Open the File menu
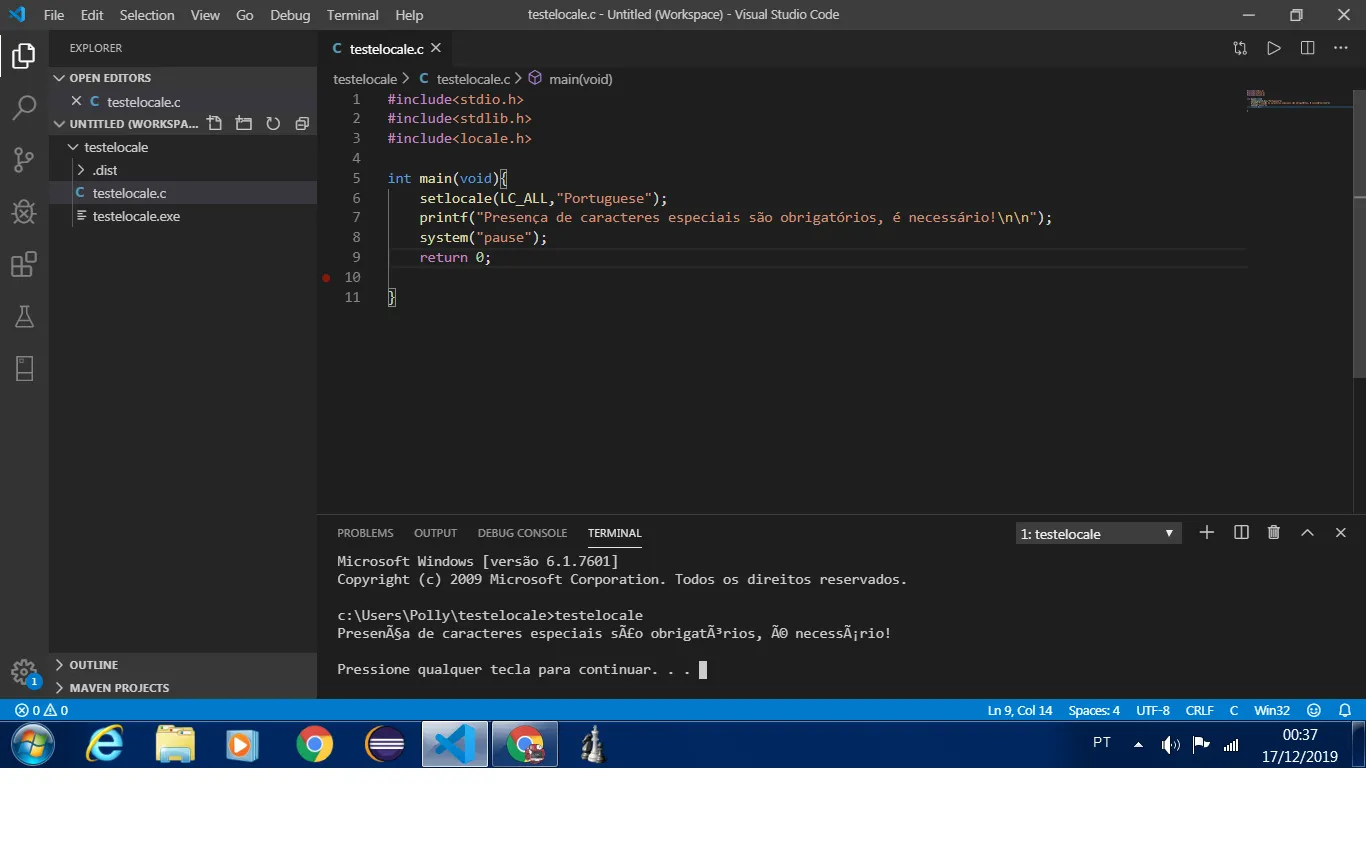The width and height of the screenshot is (1366, 854). (x=54, y=15)
